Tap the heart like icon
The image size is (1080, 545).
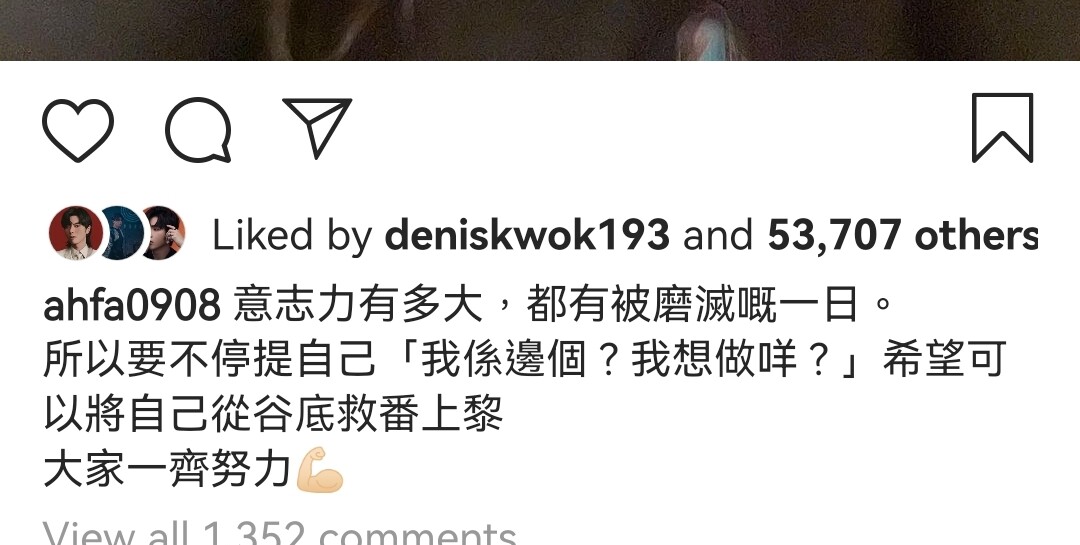coord(78,130)
